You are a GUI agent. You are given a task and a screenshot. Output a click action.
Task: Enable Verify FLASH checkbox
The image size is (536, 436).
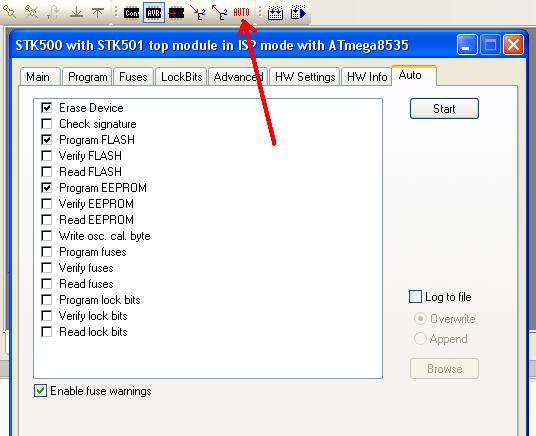(46, 156)
